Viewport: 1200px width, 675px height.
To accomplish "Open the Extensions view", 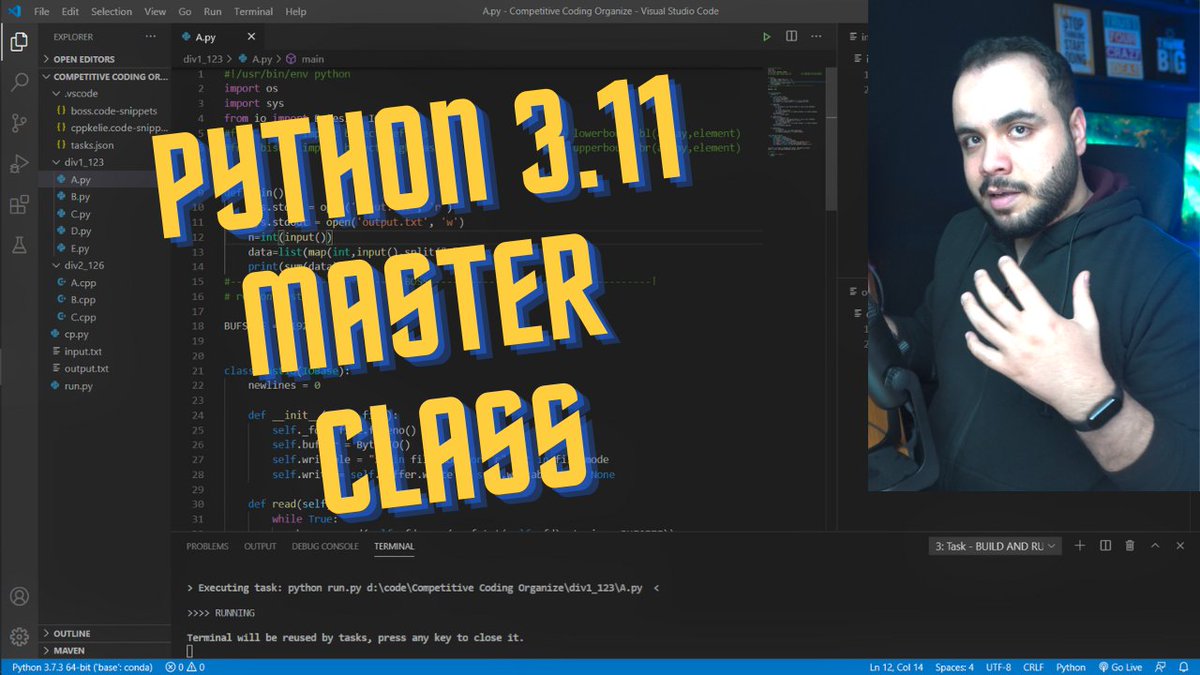I will click(19, 205).
